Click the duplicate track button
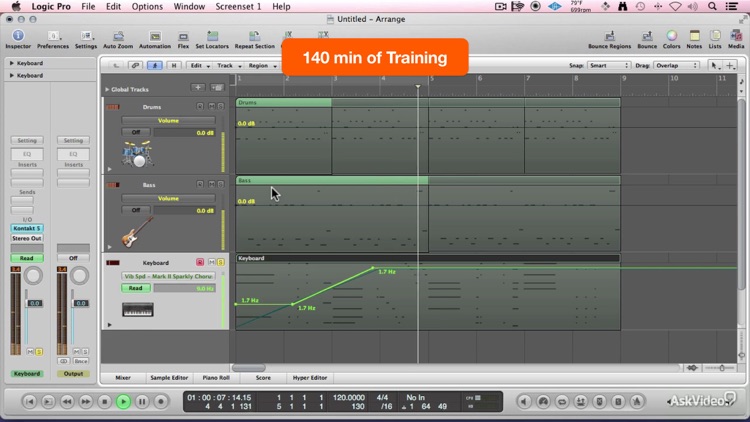This screenshot has width=750, height=422. [217, 87]
